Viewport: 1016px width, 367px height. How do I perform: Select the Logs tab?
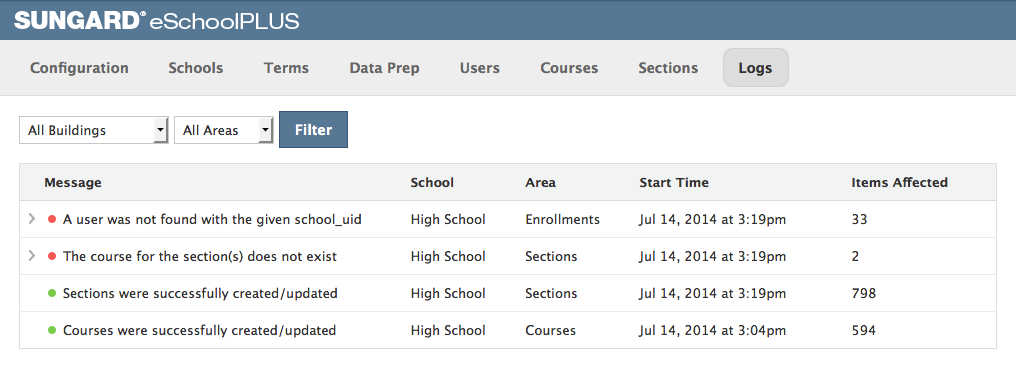coord(756,67)
